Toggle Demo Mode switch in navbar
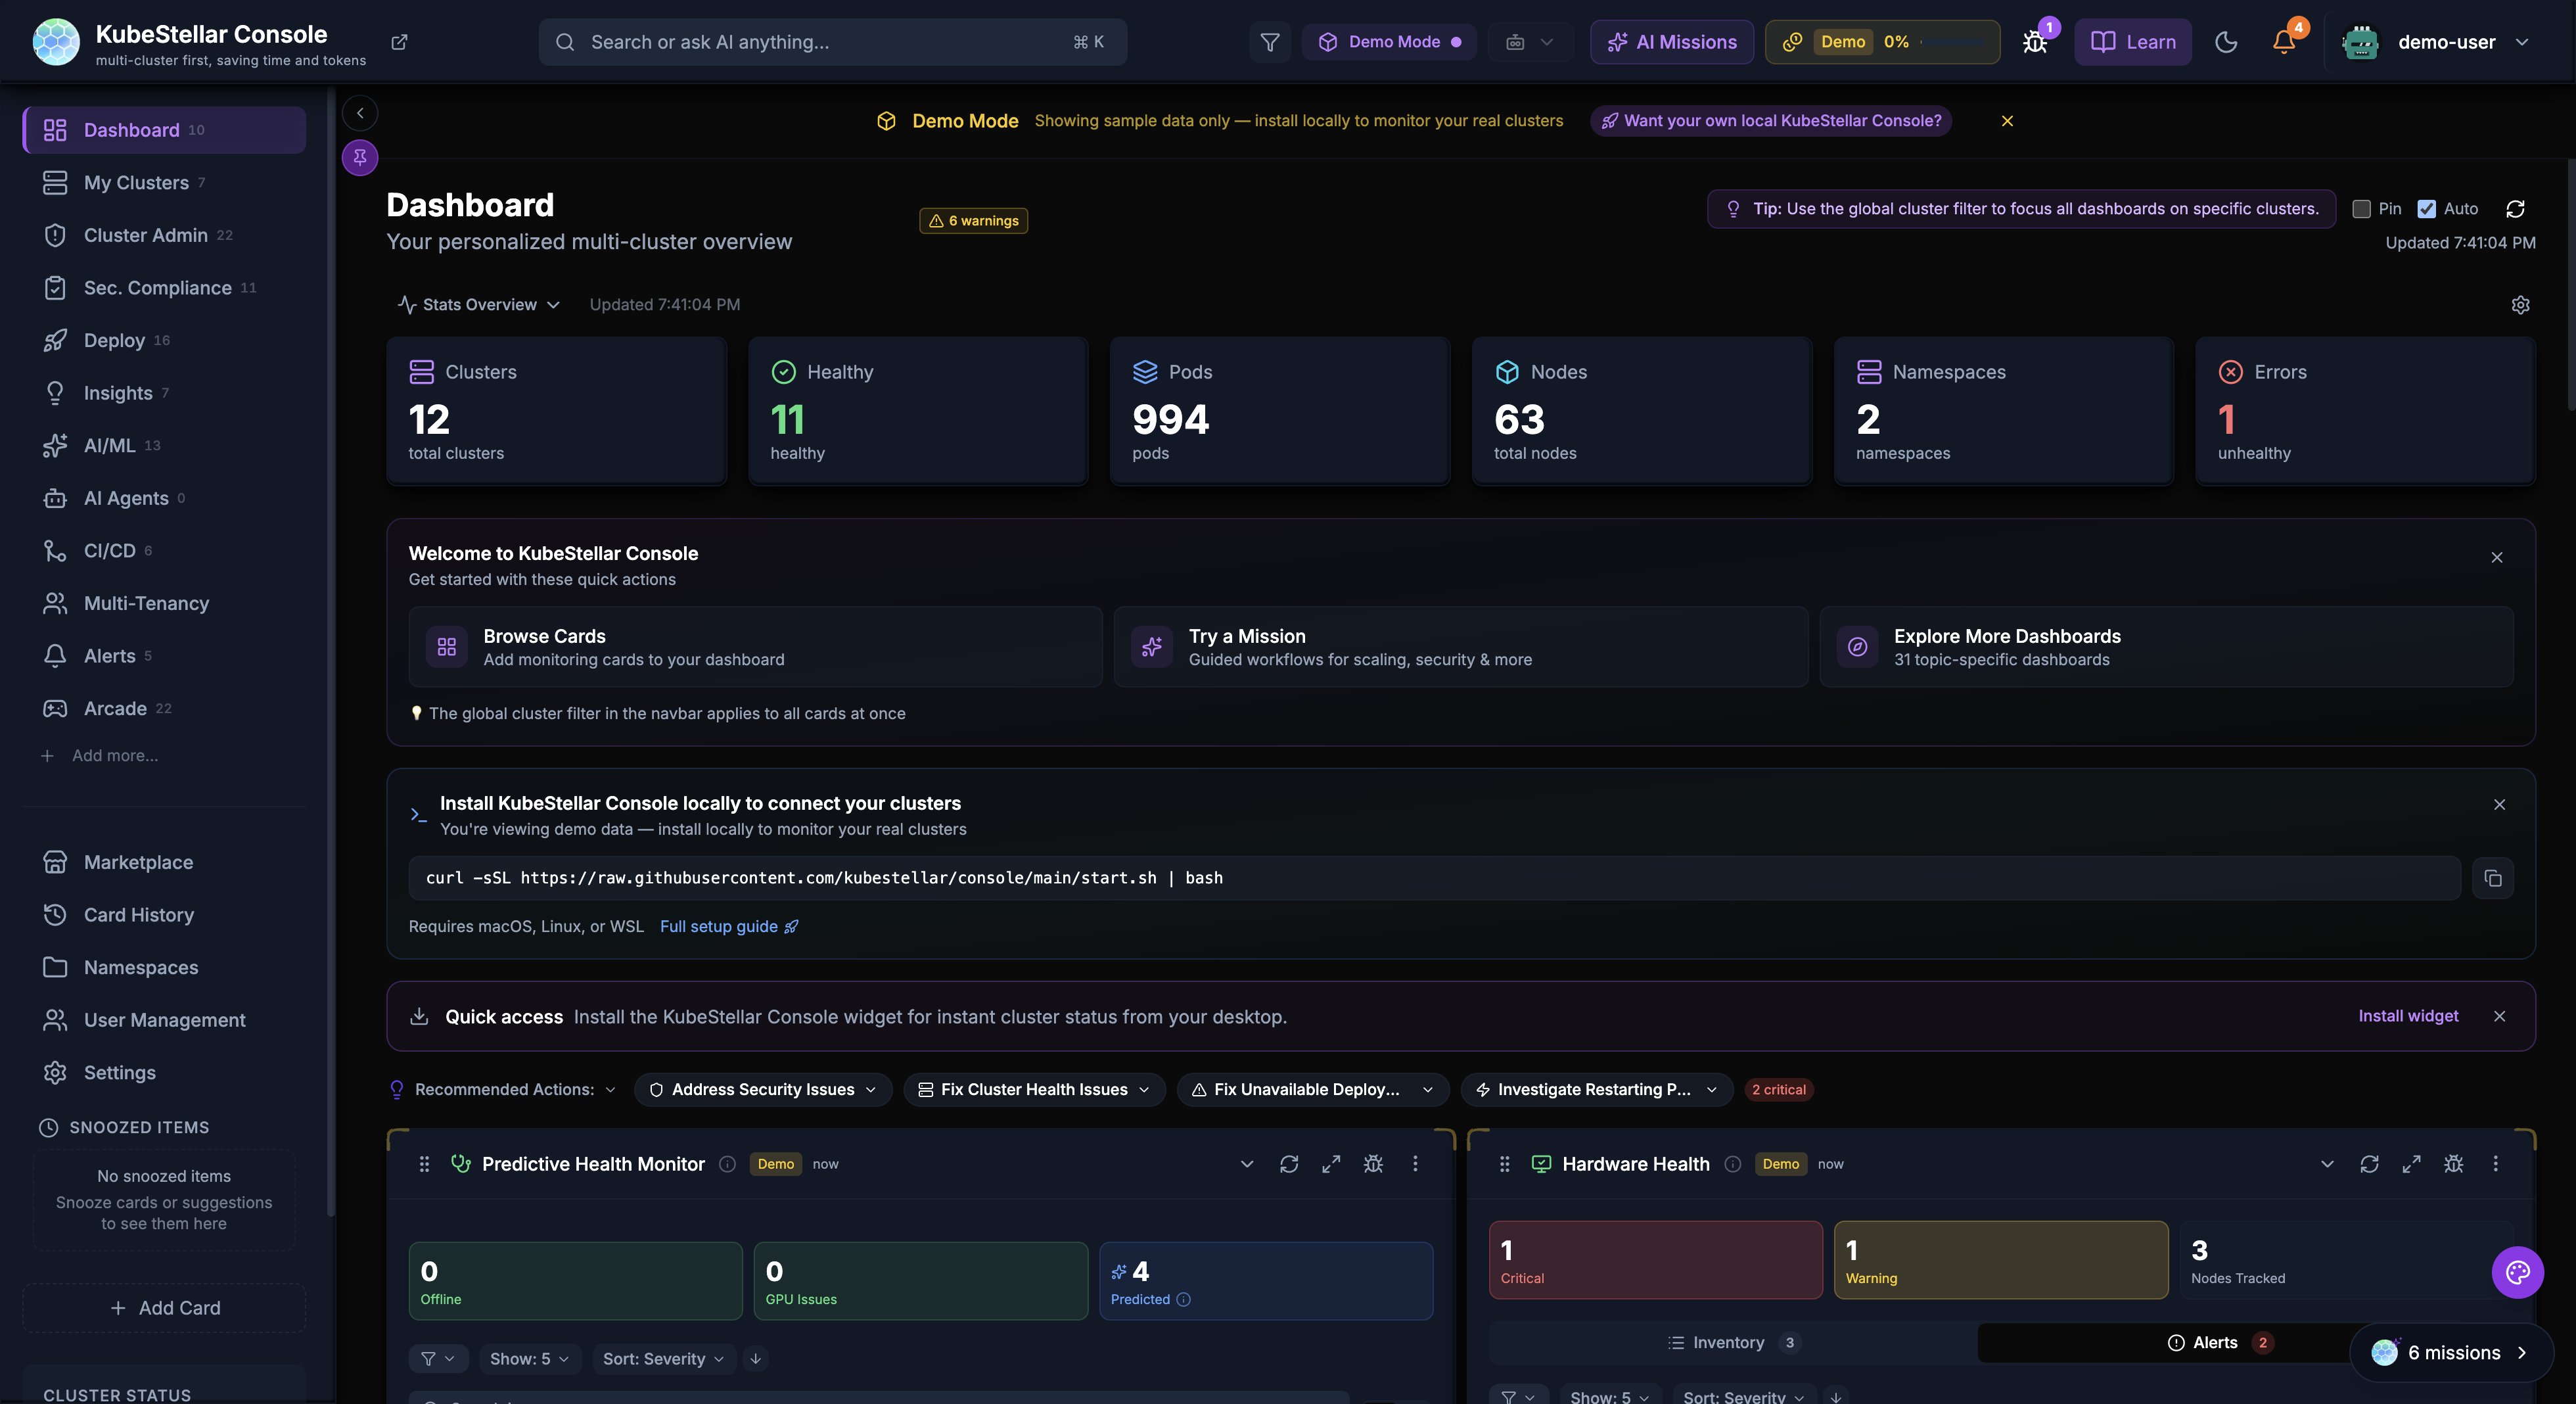Viewport: 2576px width, 1404px height. pyautogui.click(x=1389, y=42)
